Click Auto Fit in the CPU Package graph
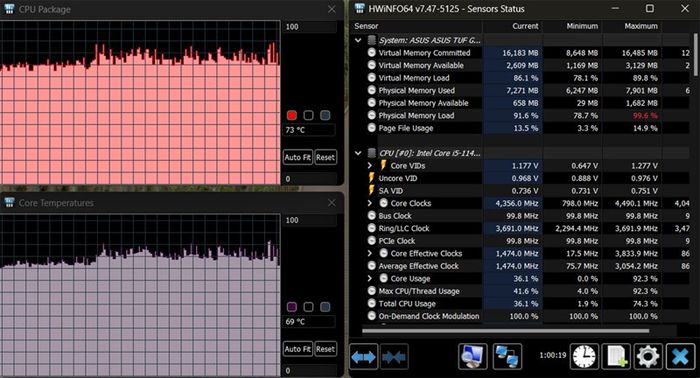700x378 pixels. pos(298,157)
